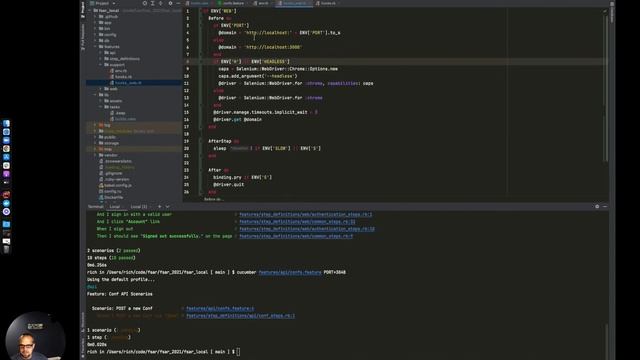This screenshot has width=640, height=360.
Task: Open the .gitignore file
Action: [111, 173]
